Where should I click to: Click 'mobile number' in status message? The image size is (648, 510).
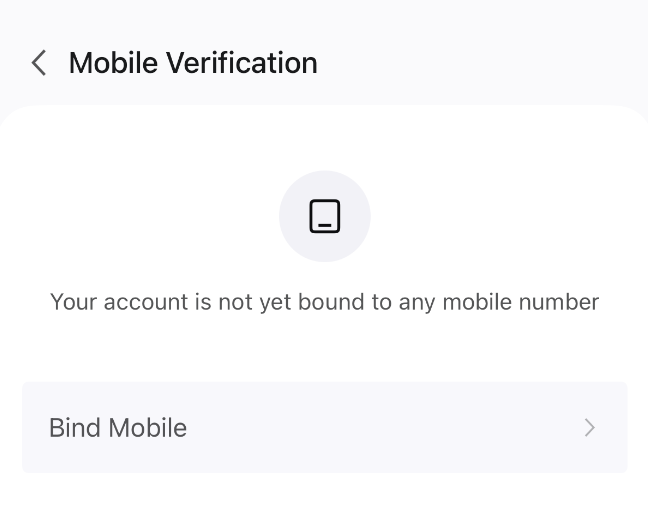coord(521,302)
